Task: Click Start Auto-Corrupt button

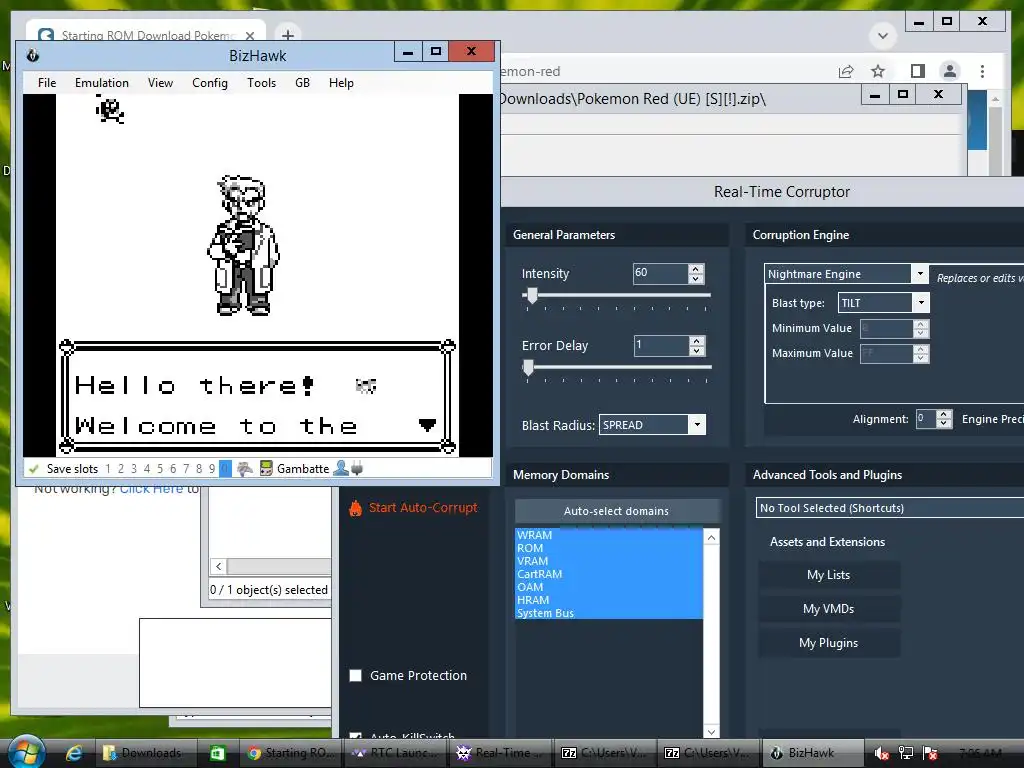Action: click(414, 507)
